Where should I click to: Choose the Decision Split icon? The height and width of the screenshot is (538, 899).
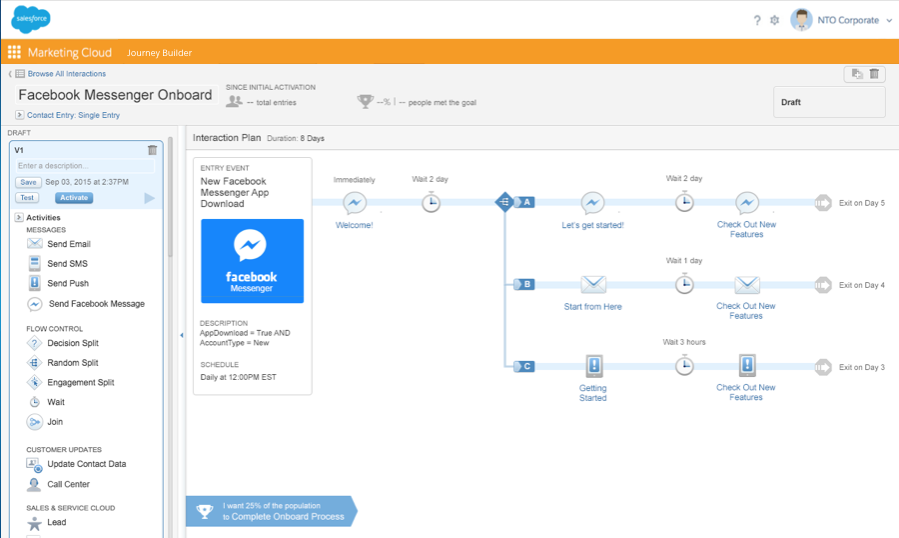click(34, 343)
